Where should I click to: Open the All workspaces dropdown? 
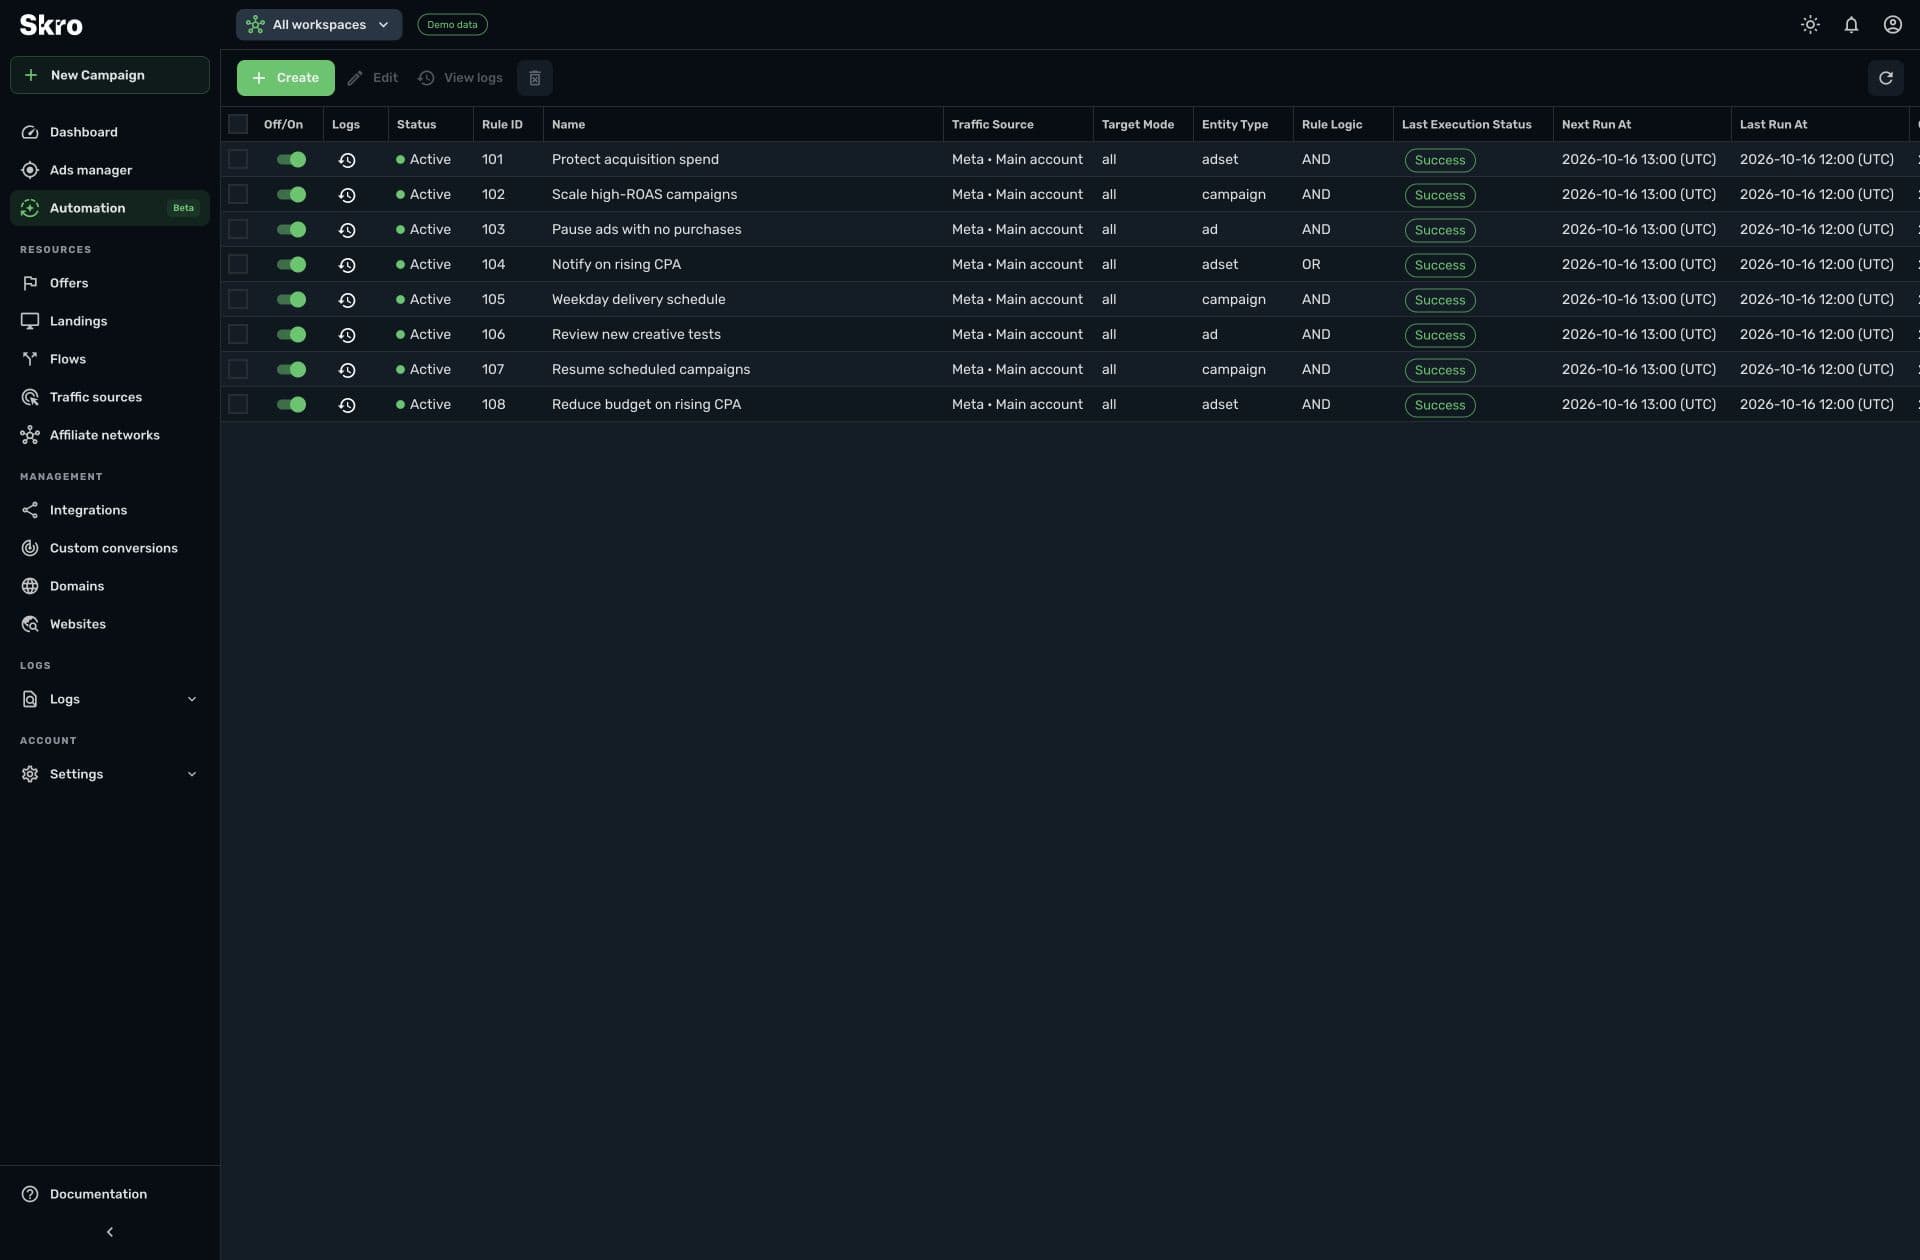click(x=319, y=25)
